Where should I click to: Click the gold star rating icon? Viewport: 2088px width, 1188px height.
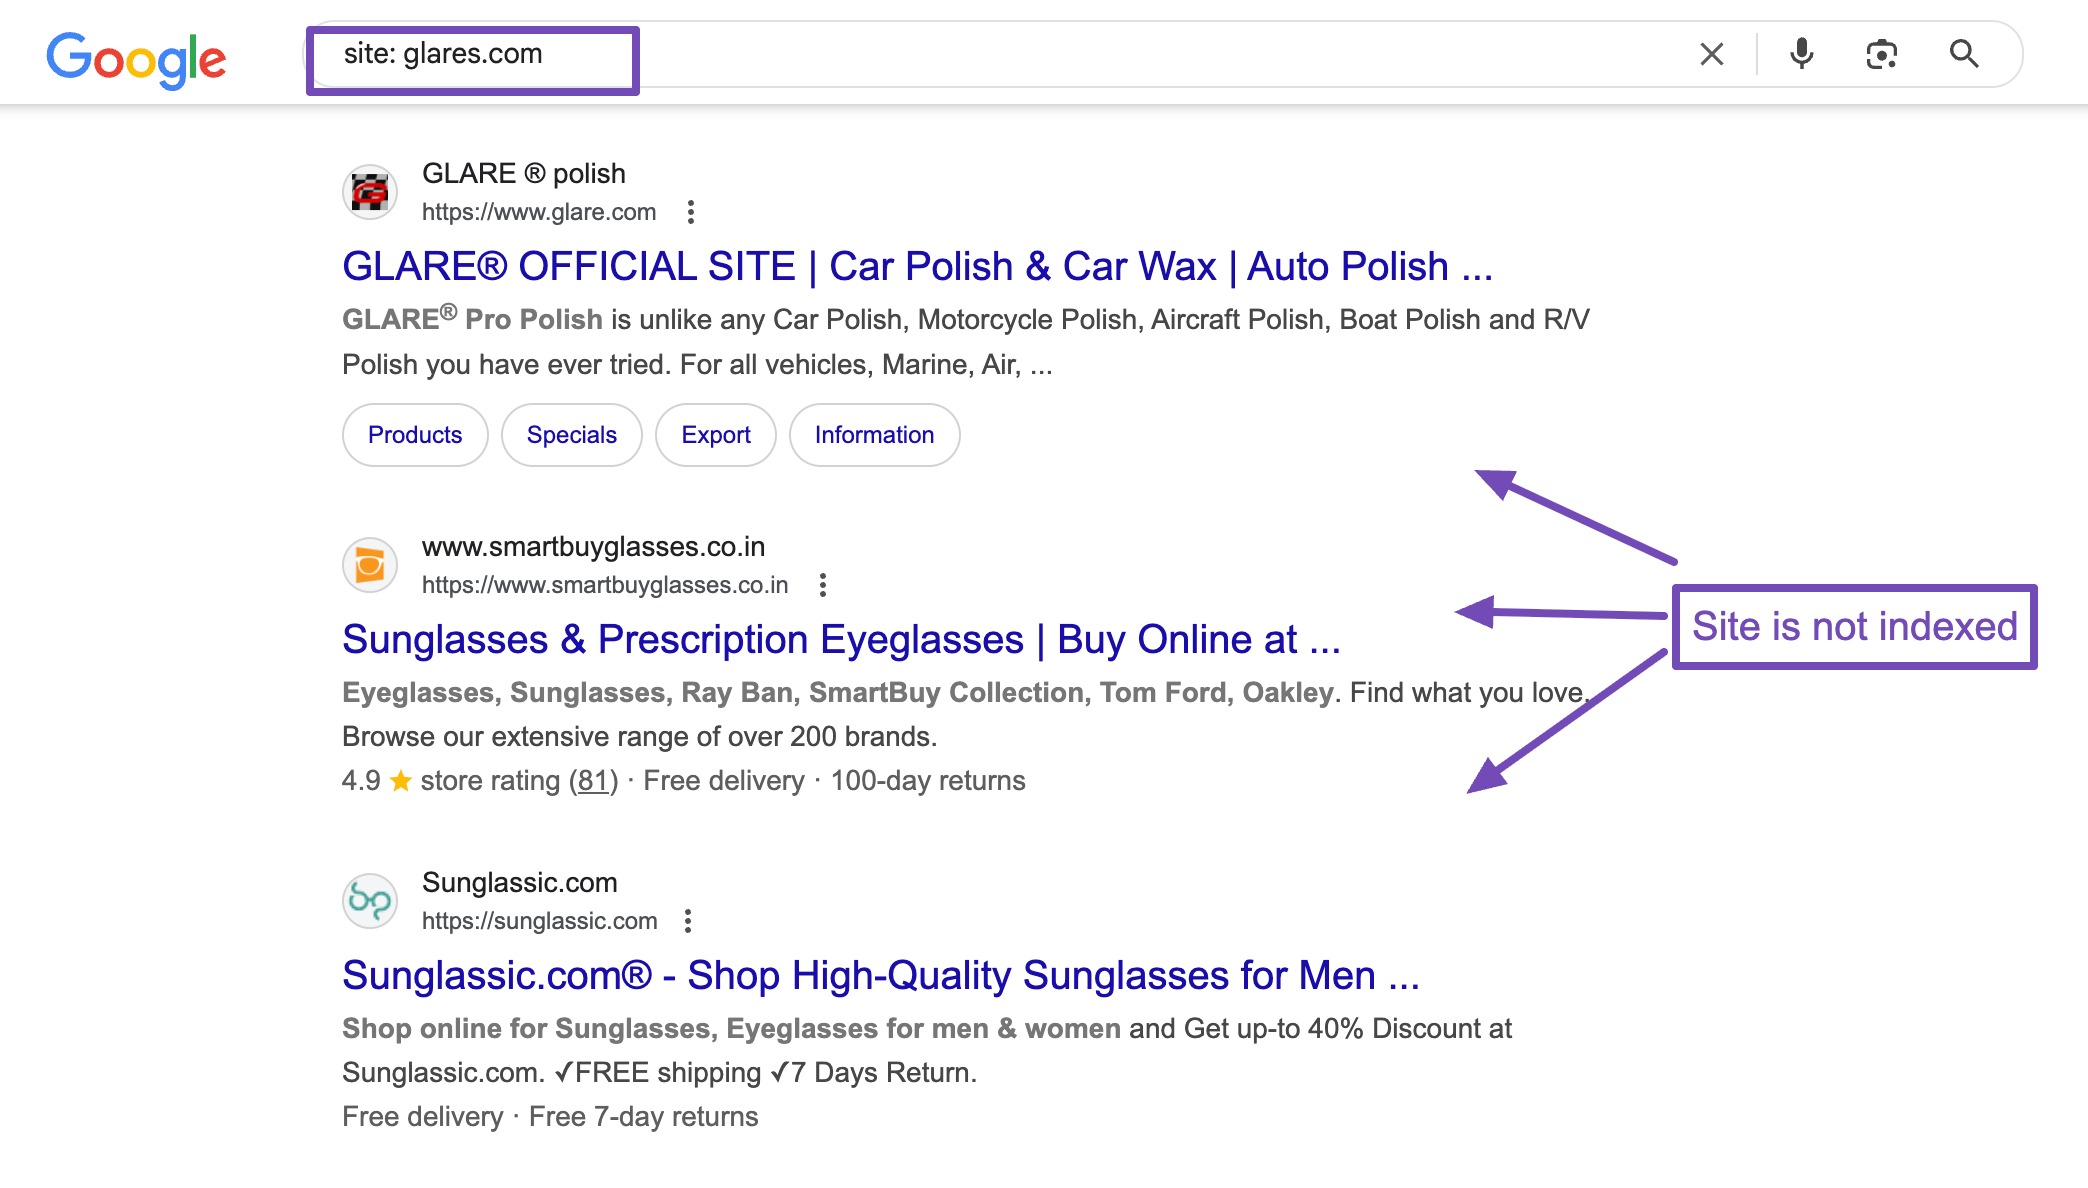click(401, 780)
